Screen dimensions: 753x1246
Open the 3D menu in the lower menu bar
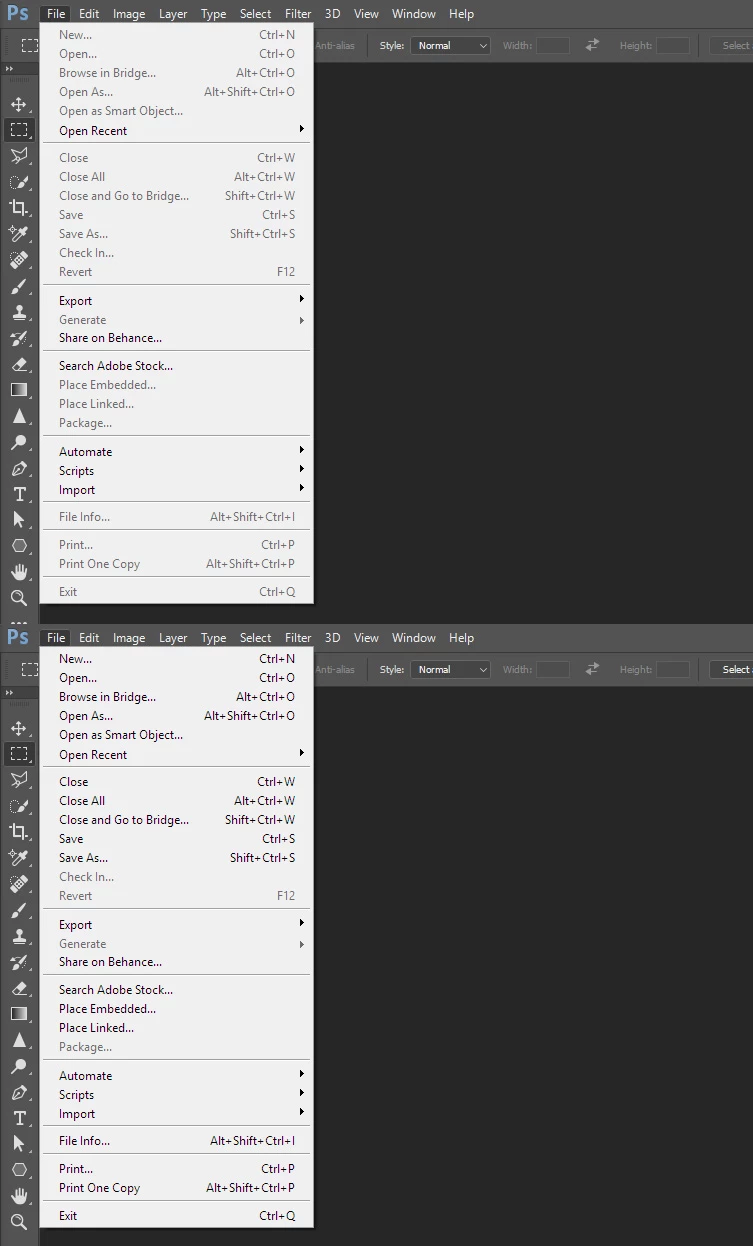[333, 638]
